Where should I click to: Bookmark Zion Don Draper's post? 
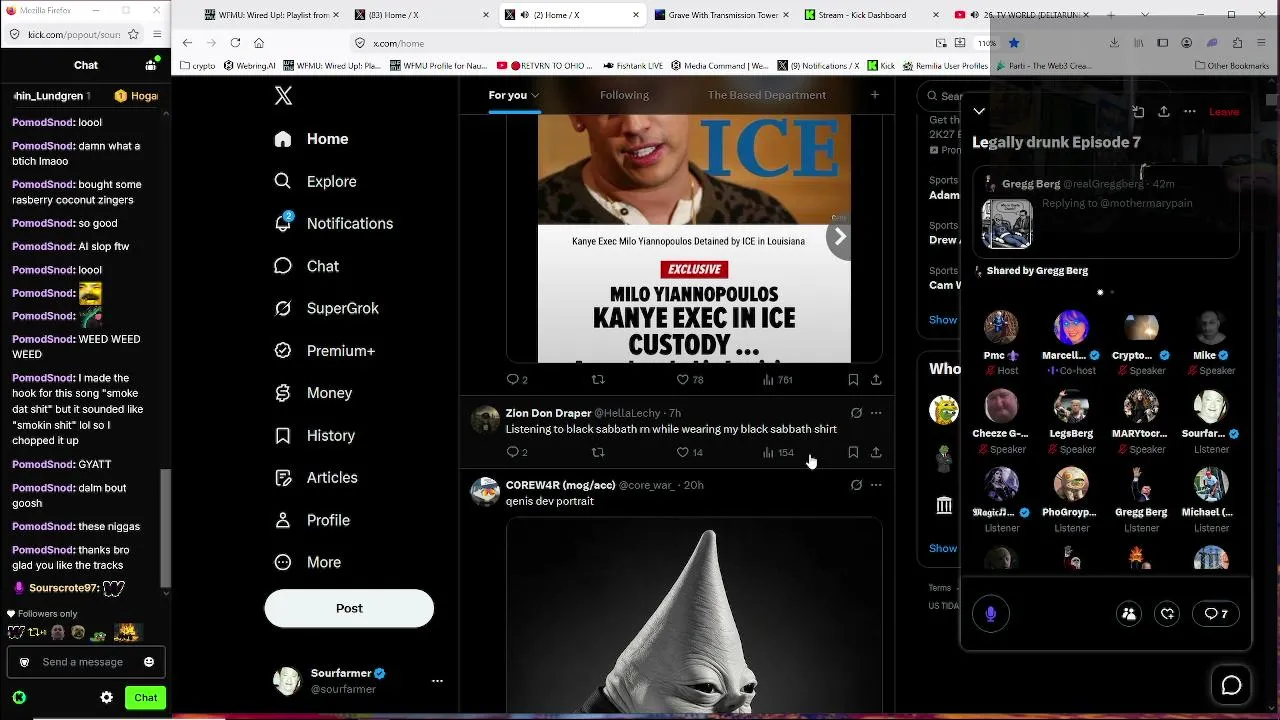point(853,453)
